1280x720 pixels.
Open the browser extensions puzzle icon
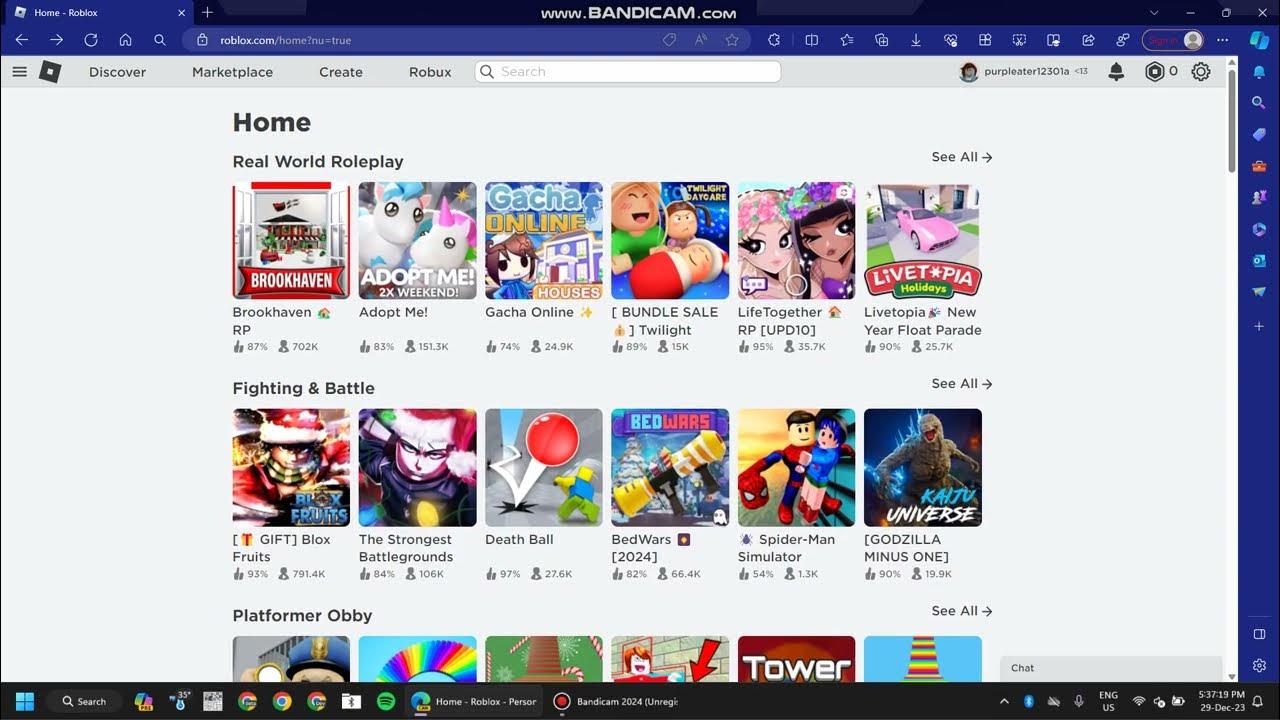point(773,40)
